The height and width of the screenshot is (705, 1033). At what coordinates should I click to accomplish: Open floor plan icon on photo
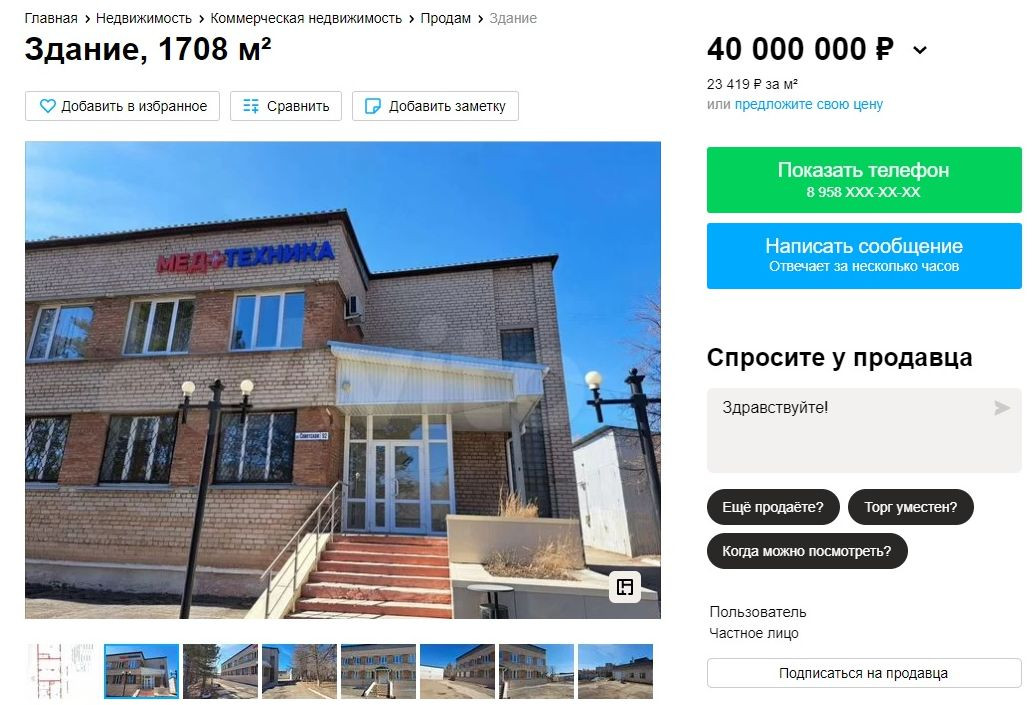click(x=625, y=586)
